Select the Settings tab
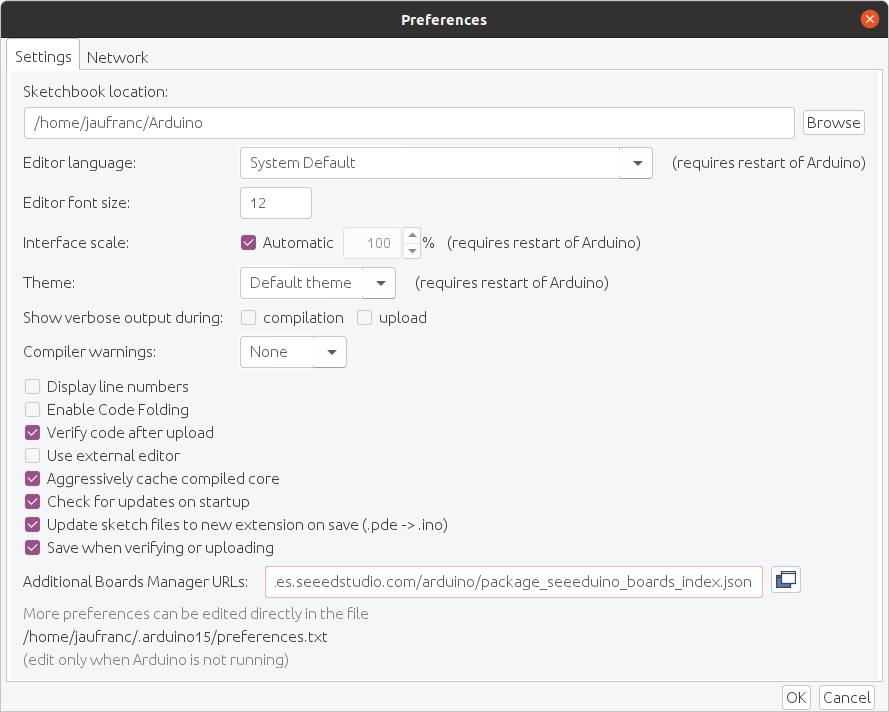This screenshot has width=889, height=712. click(43, 57)
